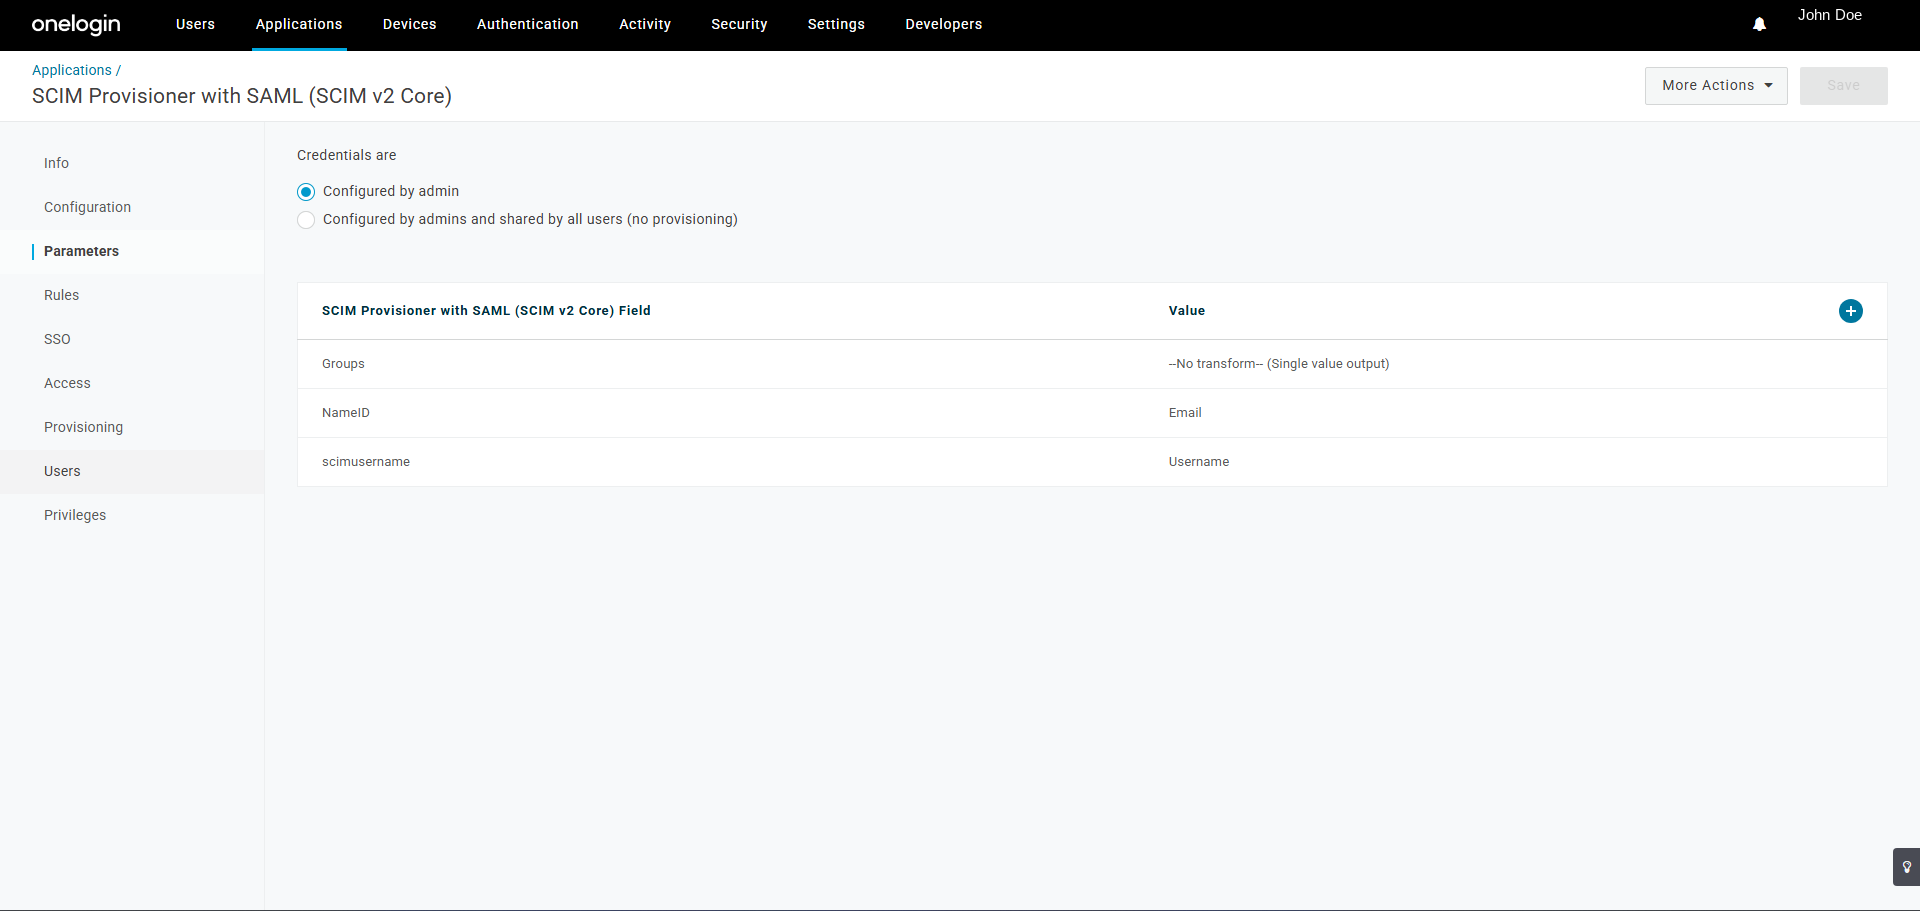Switch to the Rules sidebar tab
Screen dimensions: 1920x911
click(132, 295)
